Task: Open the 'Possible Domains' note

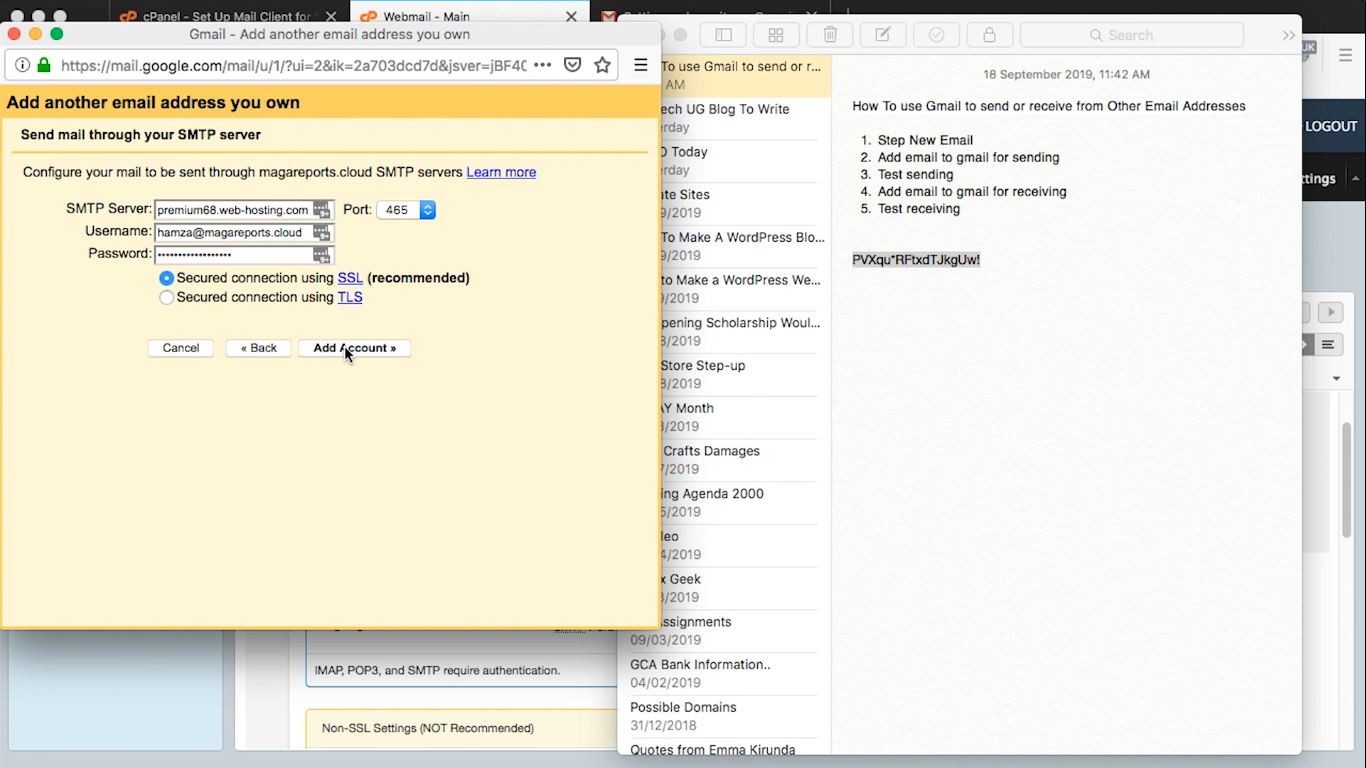Action: click(724, 716)
